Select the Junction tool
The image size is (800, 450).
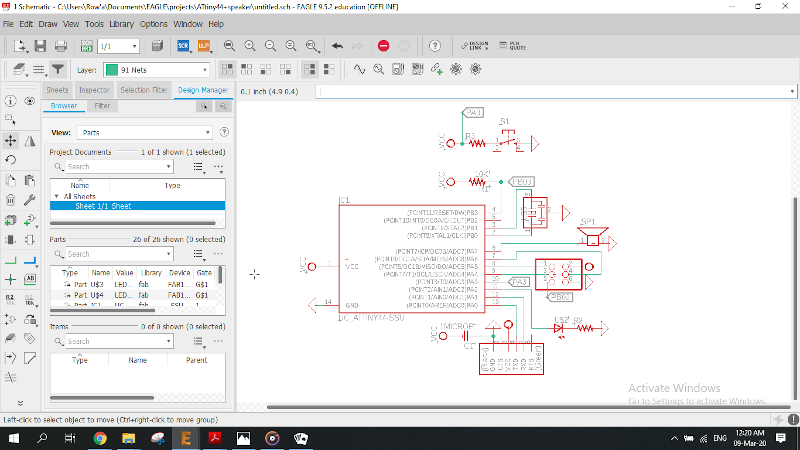[x=10, y=280]
